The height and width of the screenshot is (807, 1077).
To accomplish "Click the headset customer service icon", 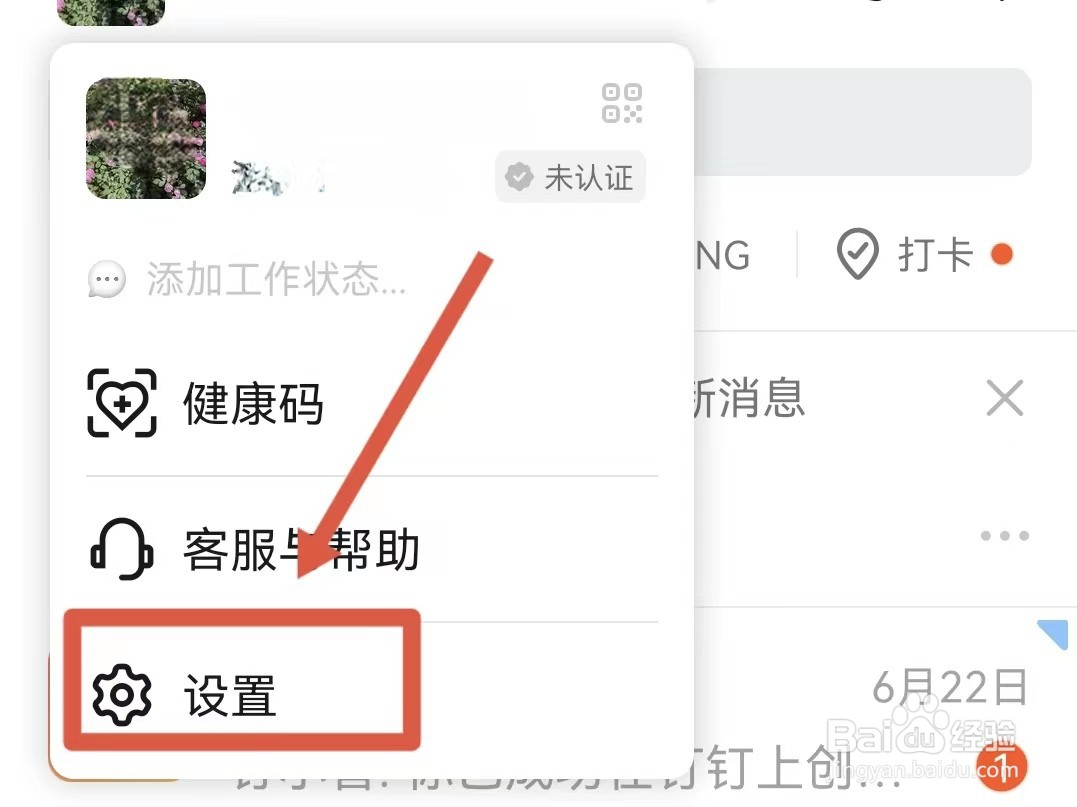I will click(122, 549).
